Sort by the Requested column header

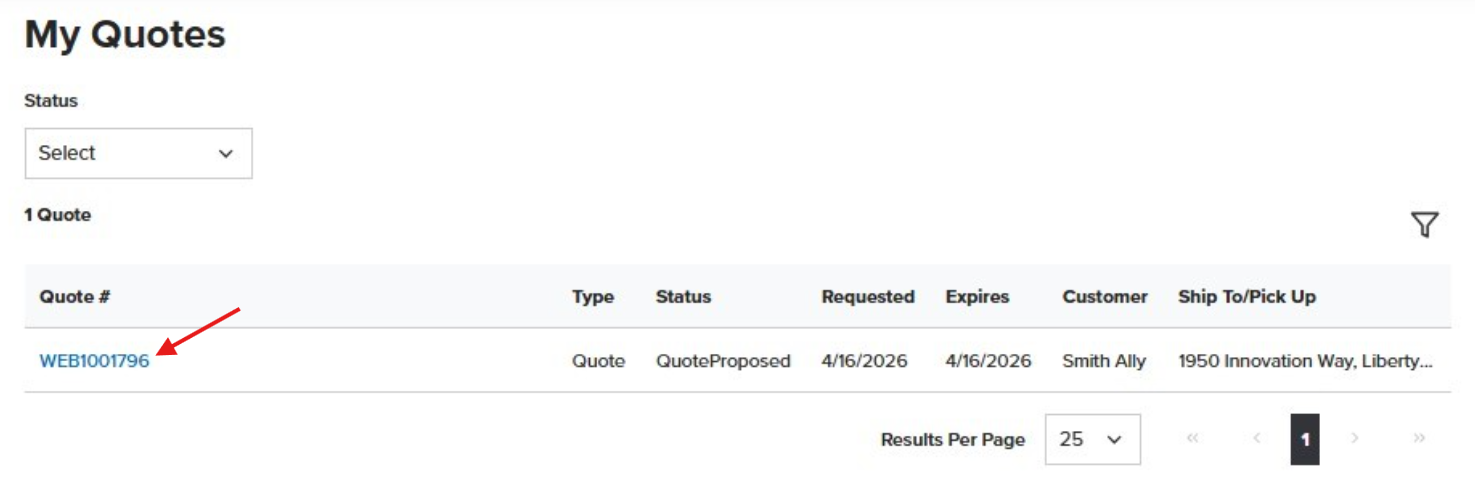(868, 297)
